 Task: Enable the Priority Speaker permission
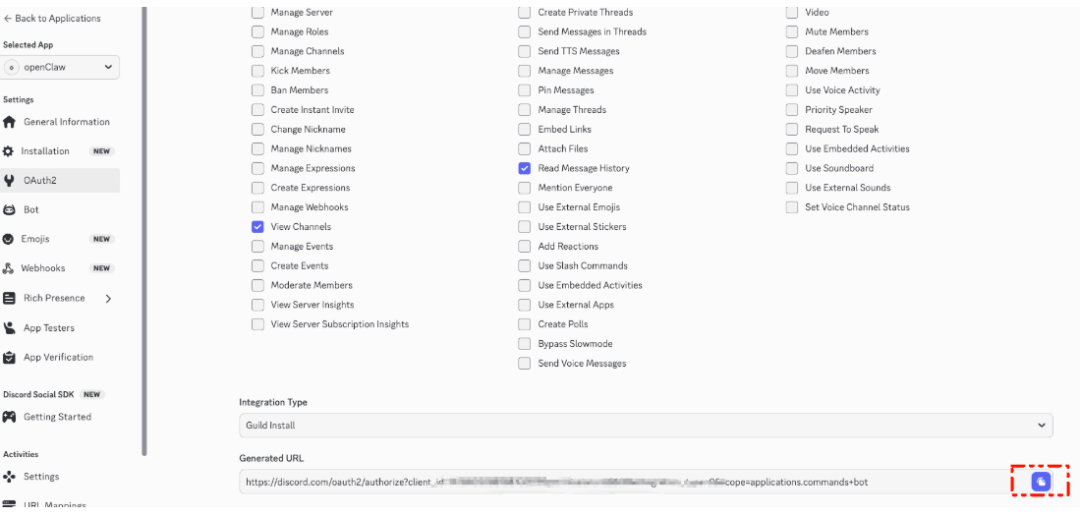(x=792, y=109)
